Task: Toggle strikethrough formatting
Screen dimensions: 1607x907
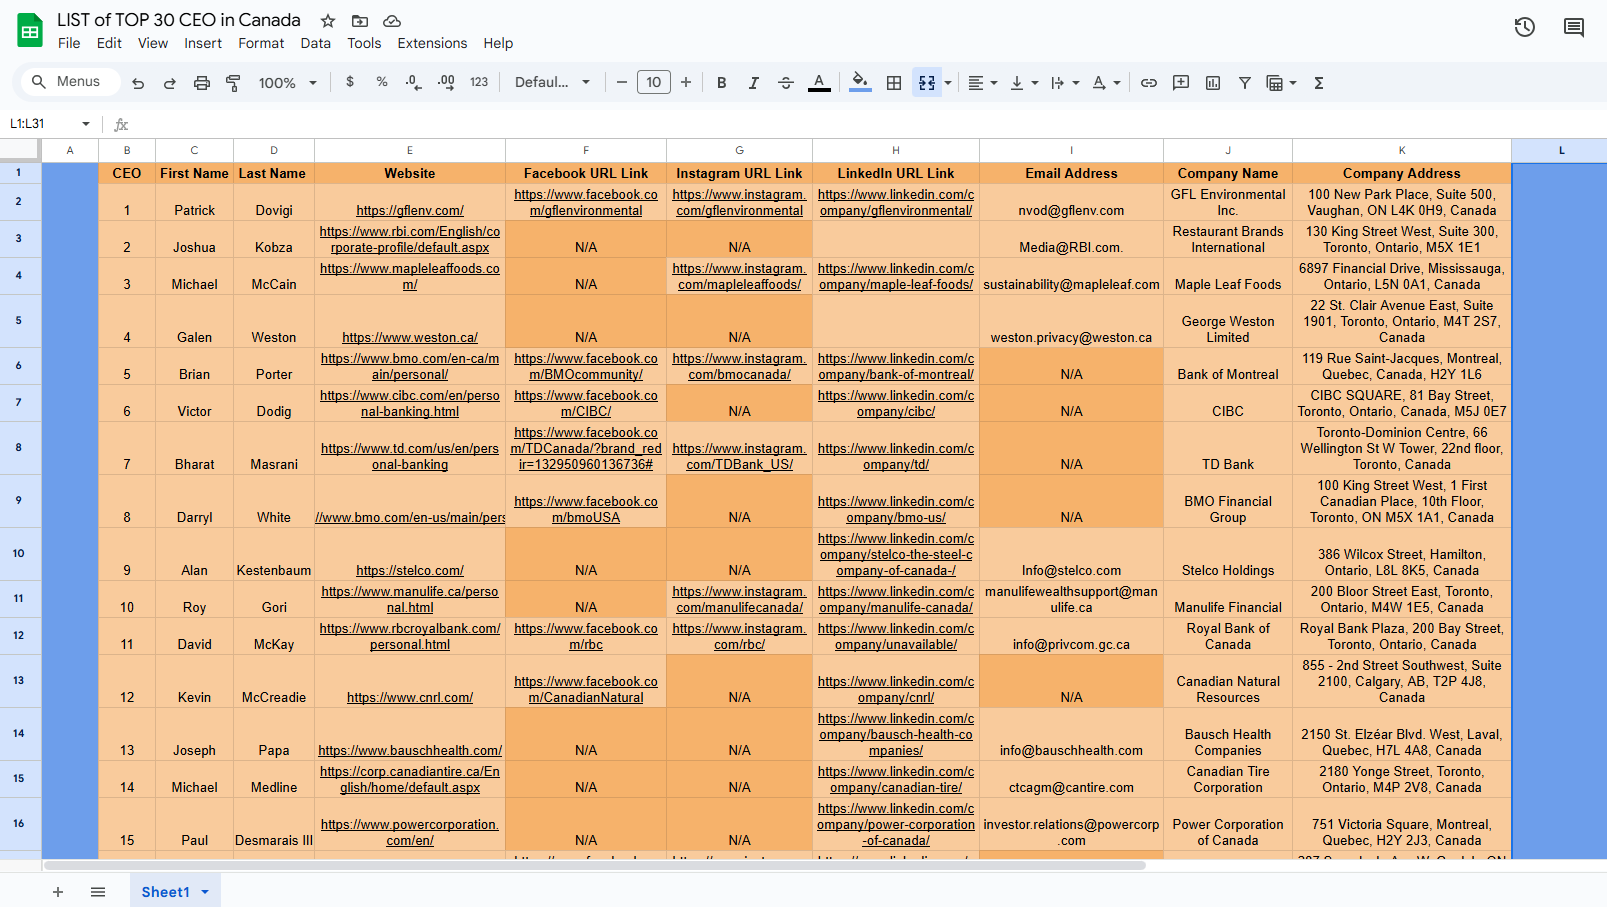Action: pos(786,83)
